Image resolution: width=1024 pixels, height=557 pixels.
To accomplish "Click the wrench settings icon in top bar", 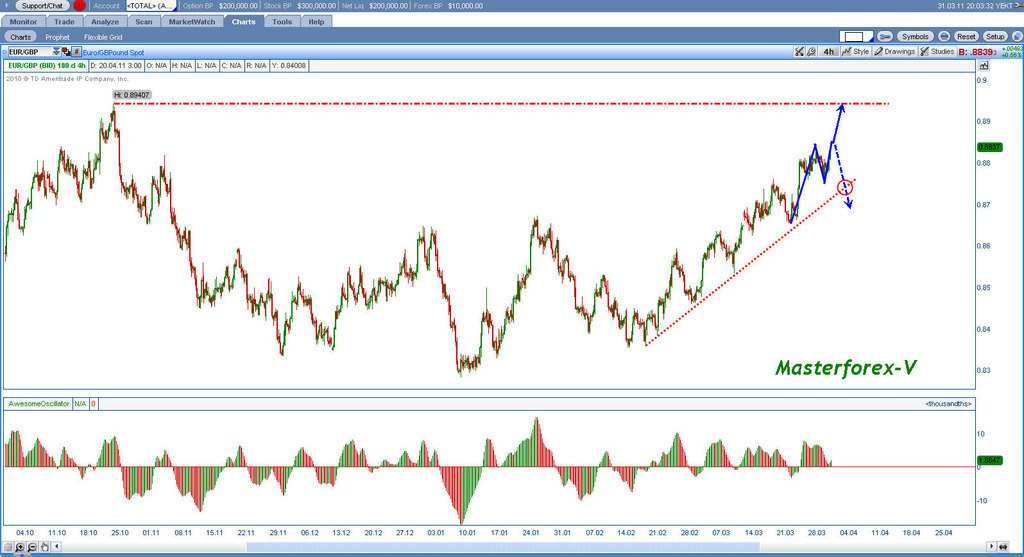I will coord(885,37).
